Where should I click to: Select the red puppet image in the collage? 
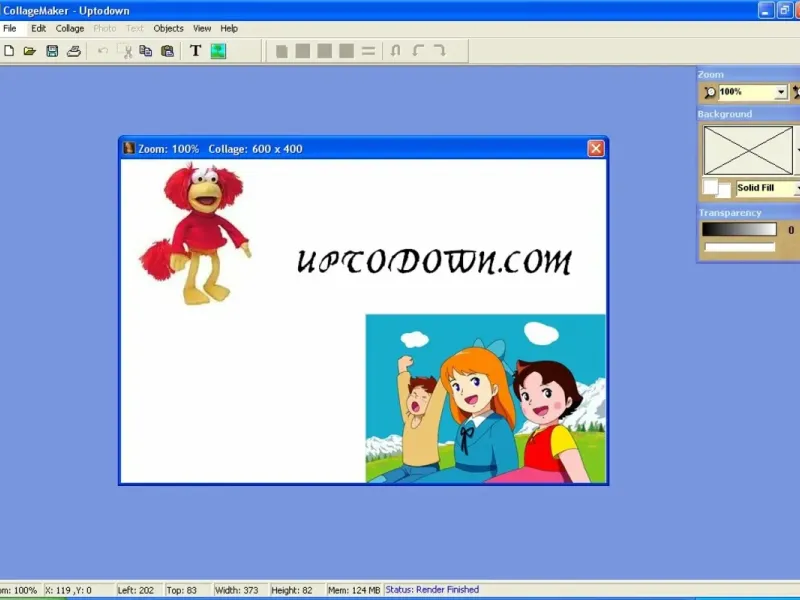(195, 234)
